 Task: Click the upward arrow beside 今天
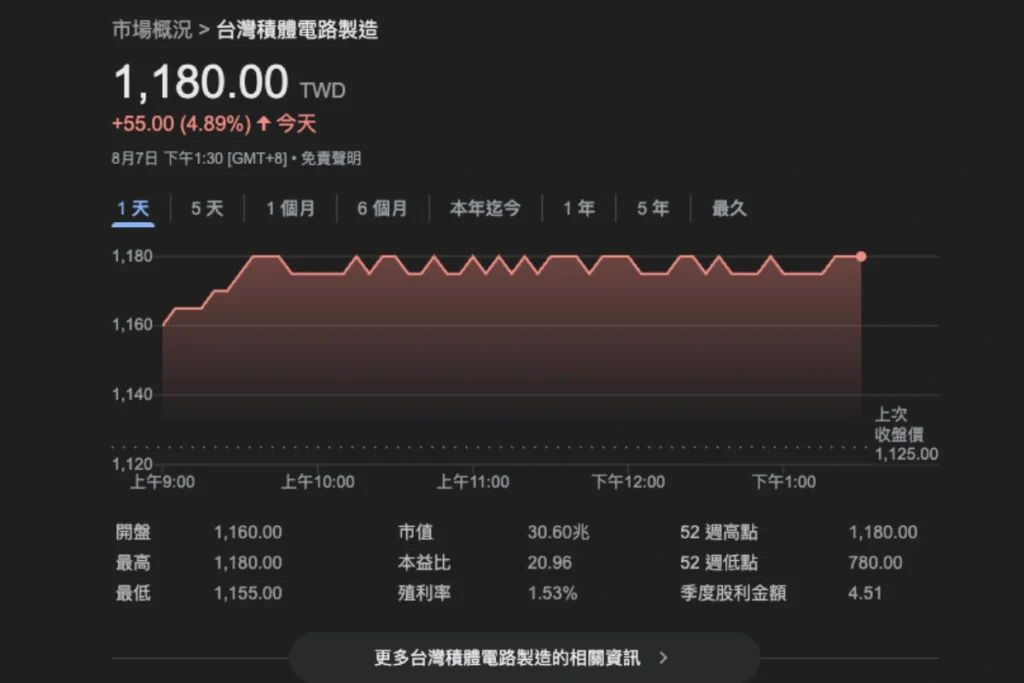pyautogui.click(x=264, y=123)
